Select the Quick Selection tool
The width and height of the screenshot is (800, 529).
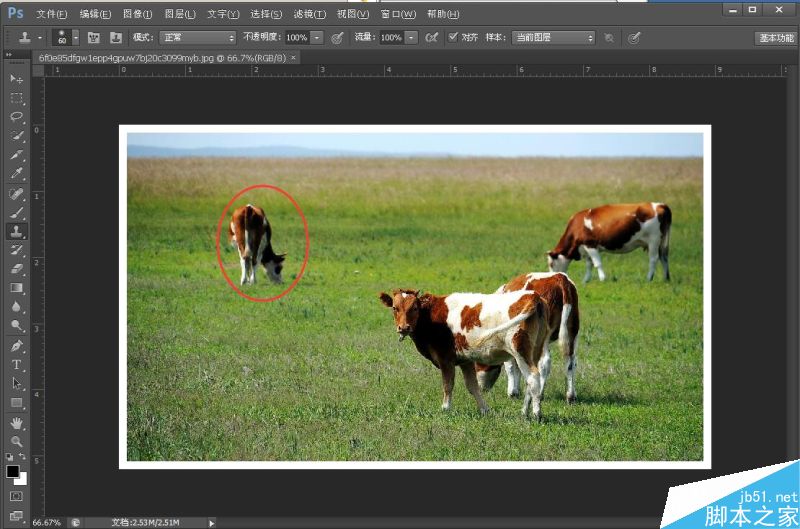point(16,136)
